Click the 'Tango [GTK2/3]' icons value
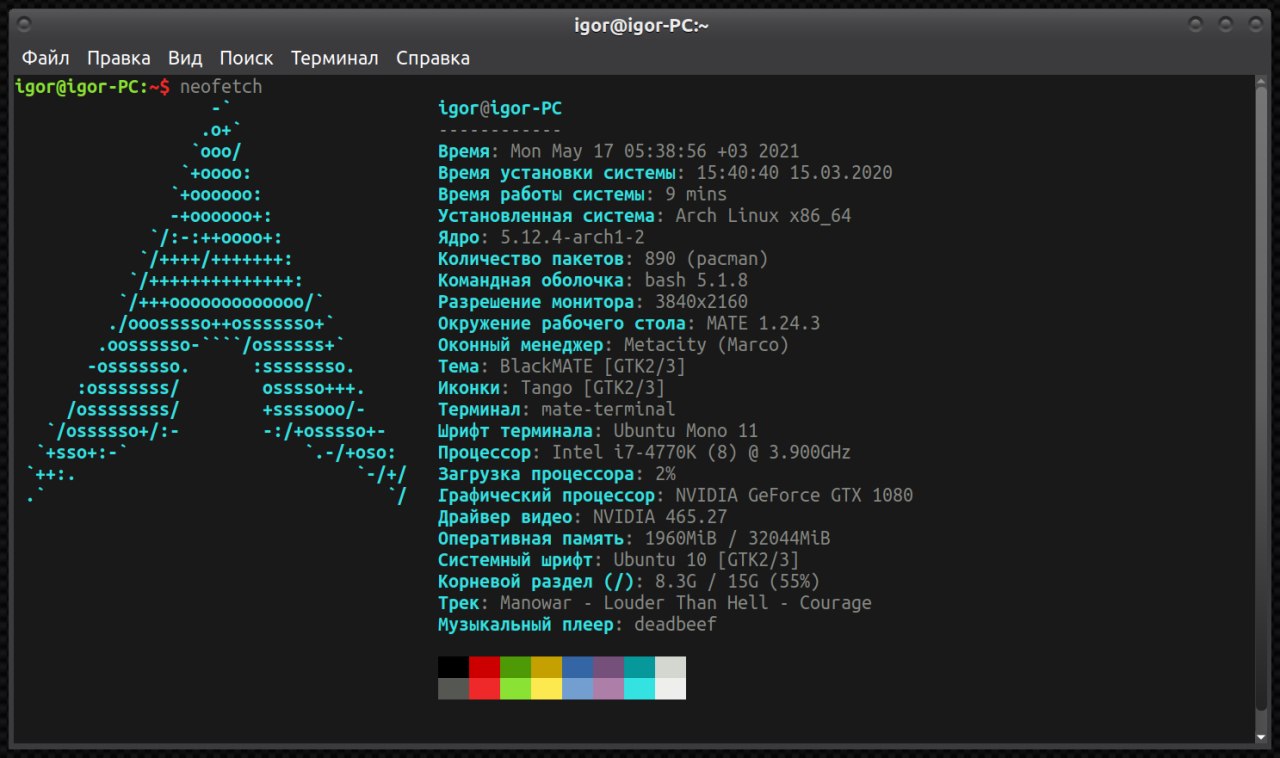This screenshot has width=1280, height=758. point(593,388)
